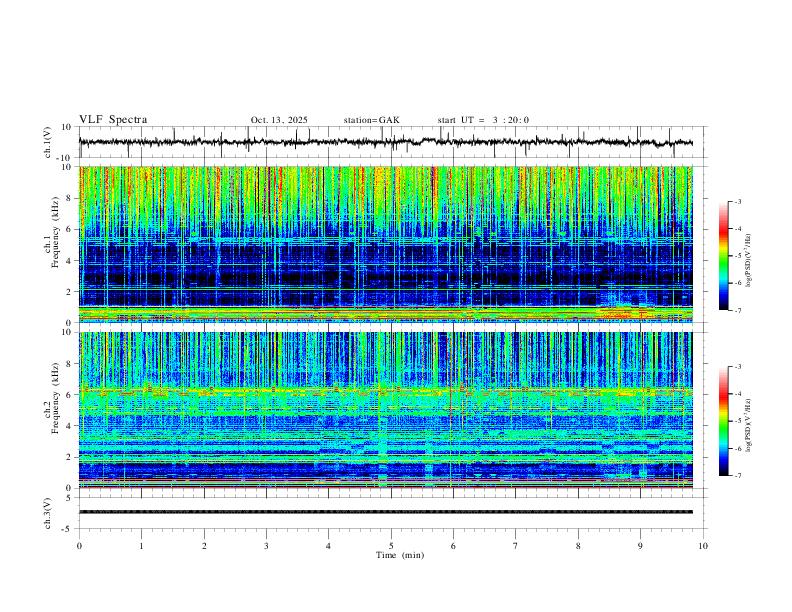Click the "6" tick on the time axis
The height and width of the screenshot is (612, 792).
pos(453,546)
